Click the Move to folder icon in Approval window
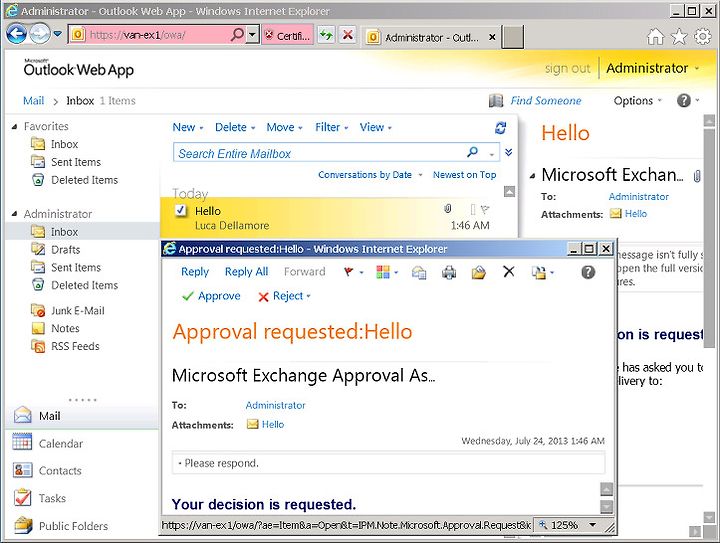Viewport: 720px width, 543px height. point(478,273)
